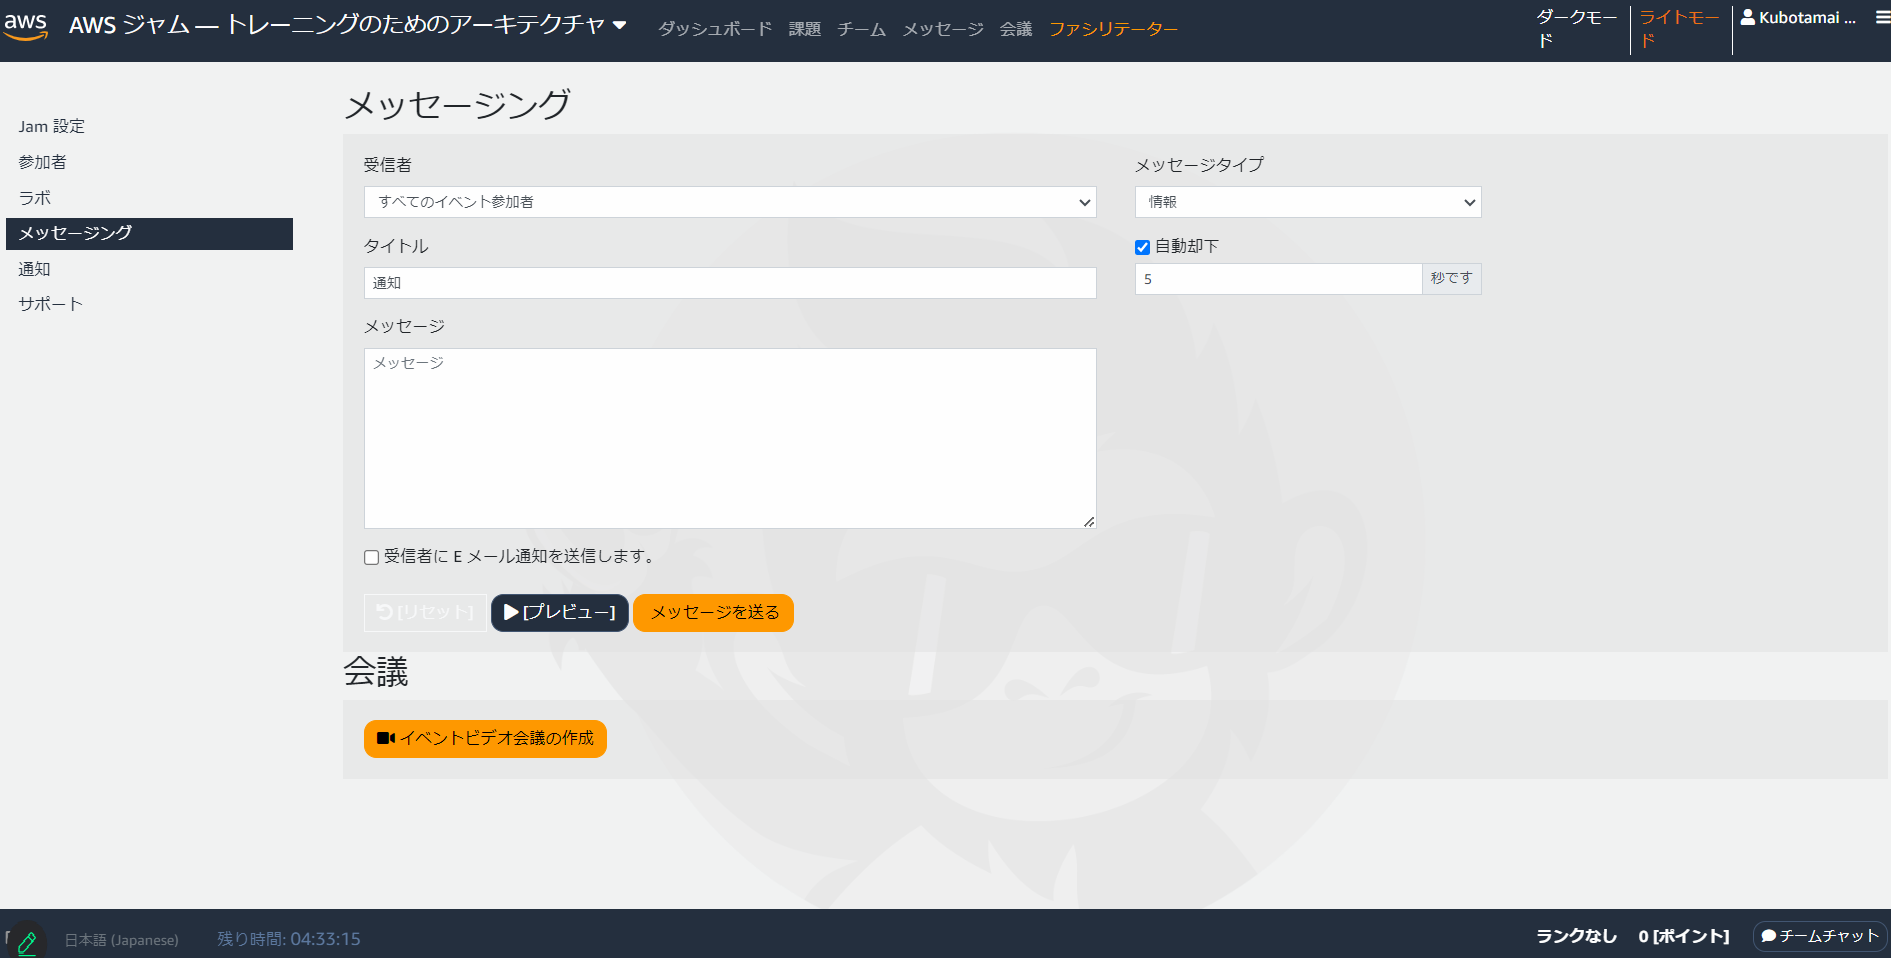Click the play icon on the プレビュー button

point(511,612)
